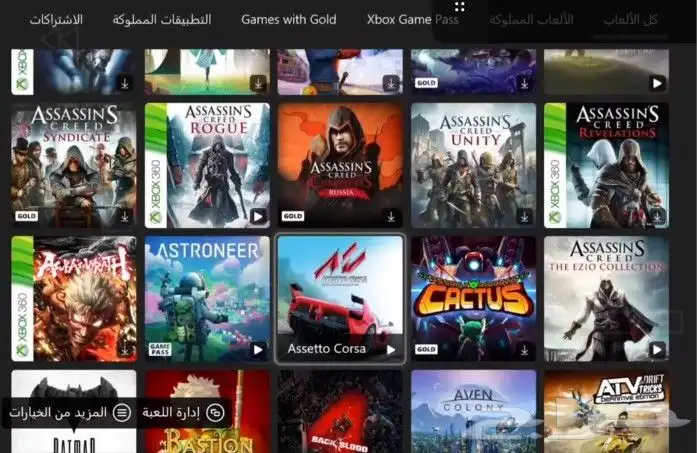Click download icon on Asura's Wrath tile
697x453 pixels.
coord(125,350)
